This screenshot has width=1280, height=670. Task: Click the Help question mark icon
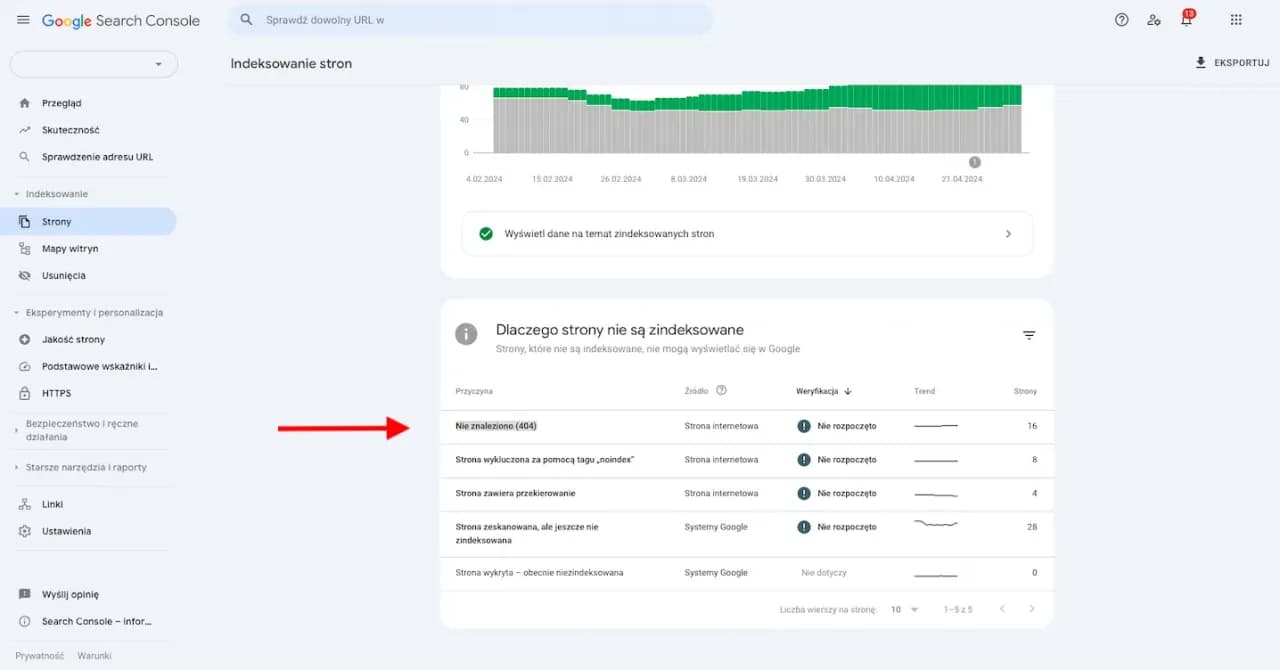[1121, 20]
